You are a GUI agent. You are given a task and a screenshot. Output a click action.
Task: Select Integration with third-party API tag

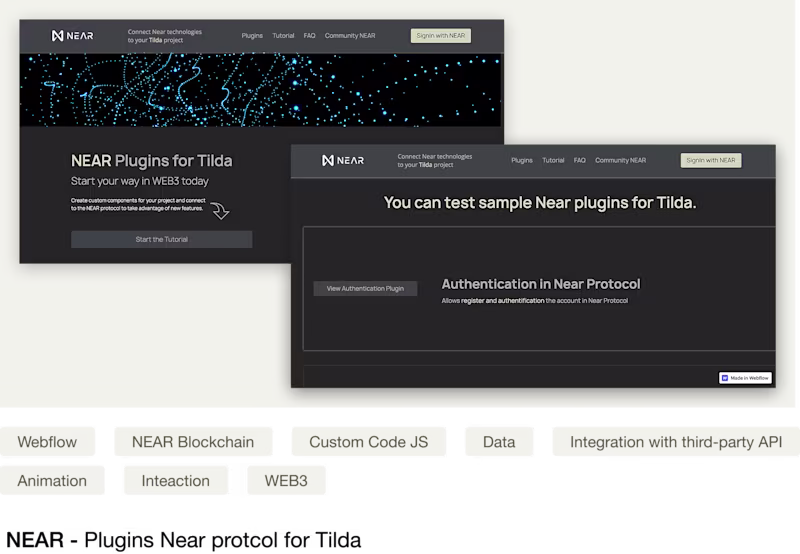pyautogui.click(x=676, y=442)
